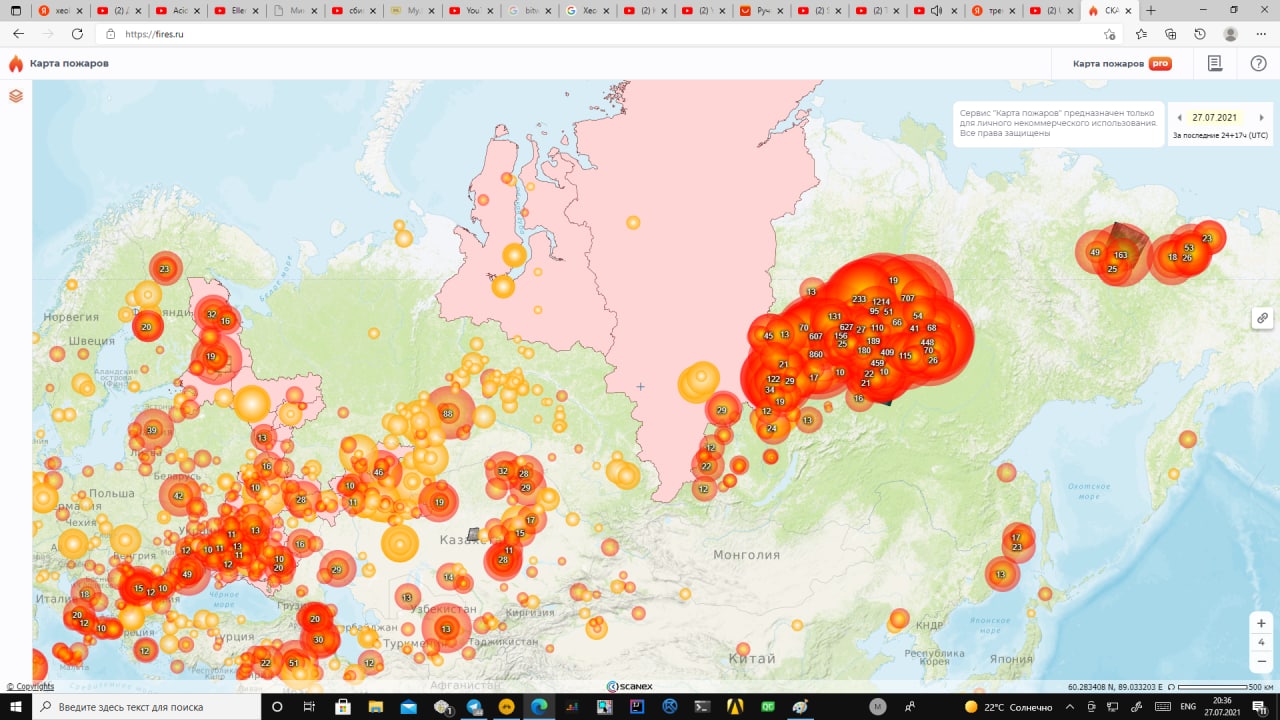Viewport: 1280px width, 720px height.
Task: Go to previous date arrow
Action: (x=1179, y=118)
